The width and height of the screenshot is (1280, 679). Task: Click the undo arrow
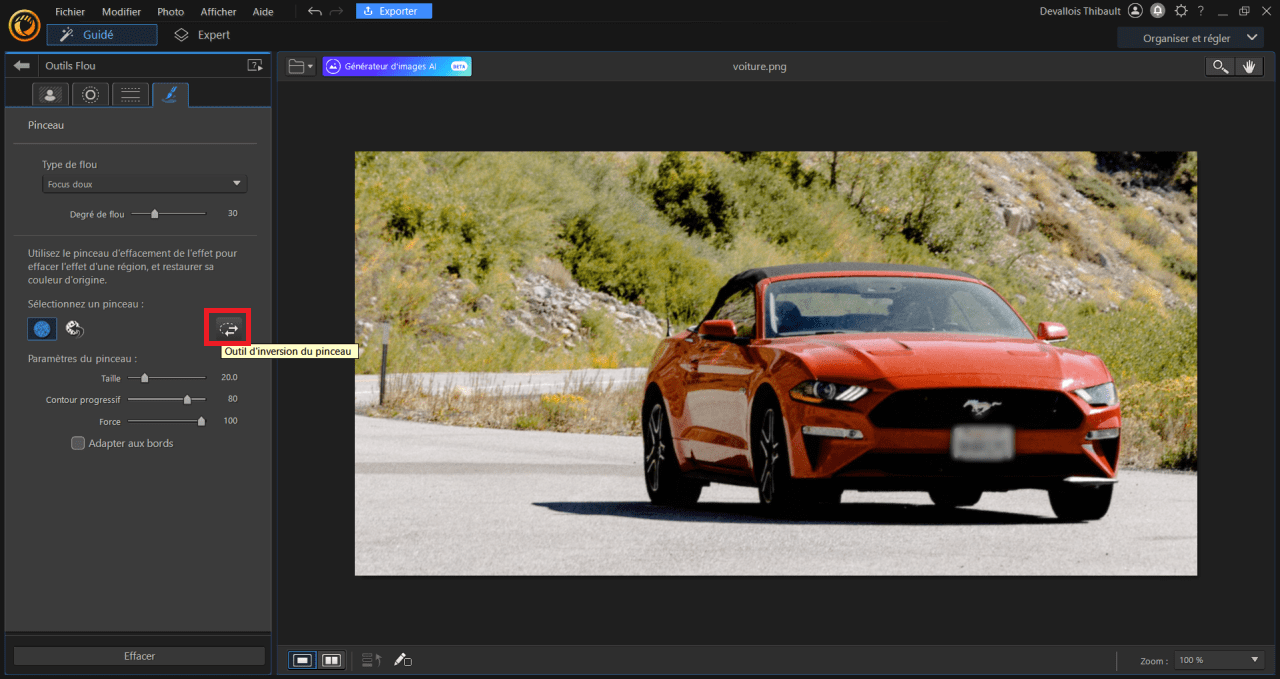[x=315, y=11]
